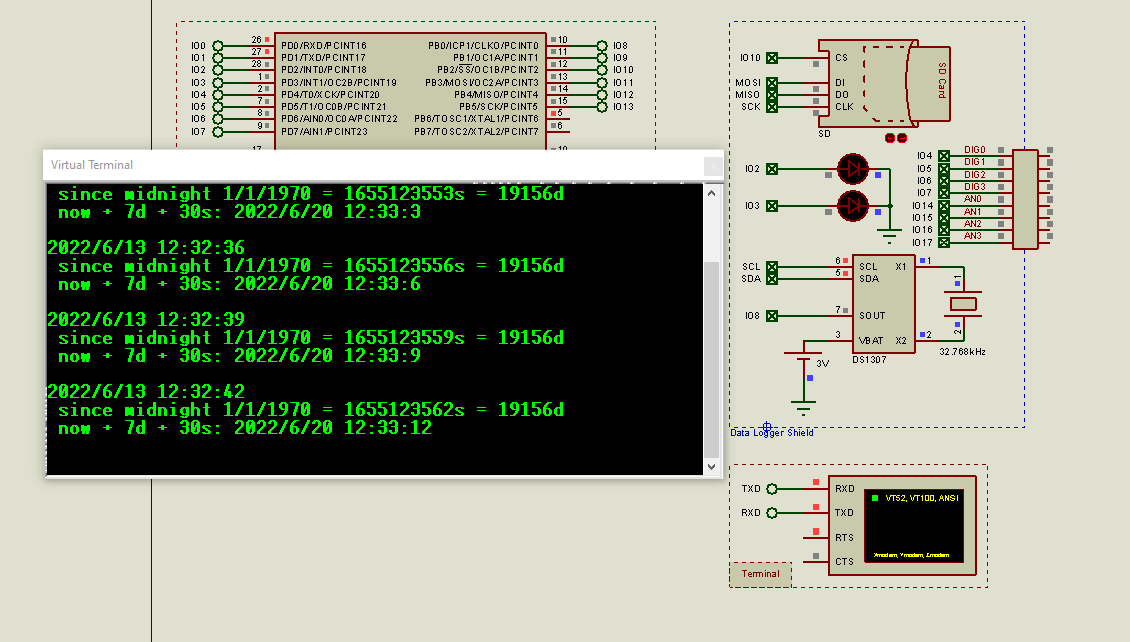Click the IO10 terminal at SD CS
This screenshot has width=1130, height=642.
pos(772,58)
